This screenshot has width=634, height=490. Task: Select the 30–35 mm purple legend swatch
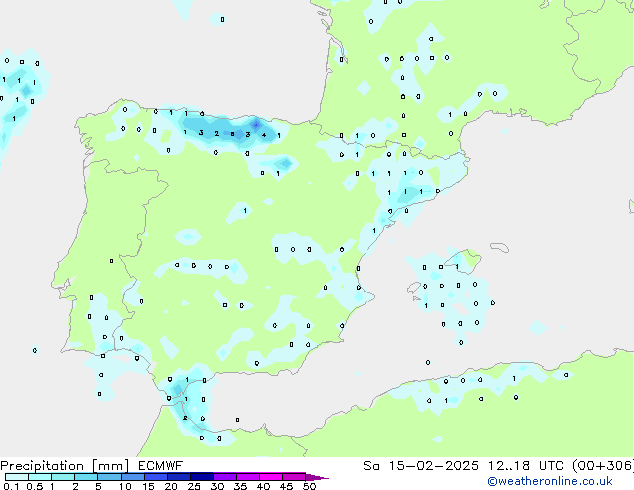[x=225, y=477]
